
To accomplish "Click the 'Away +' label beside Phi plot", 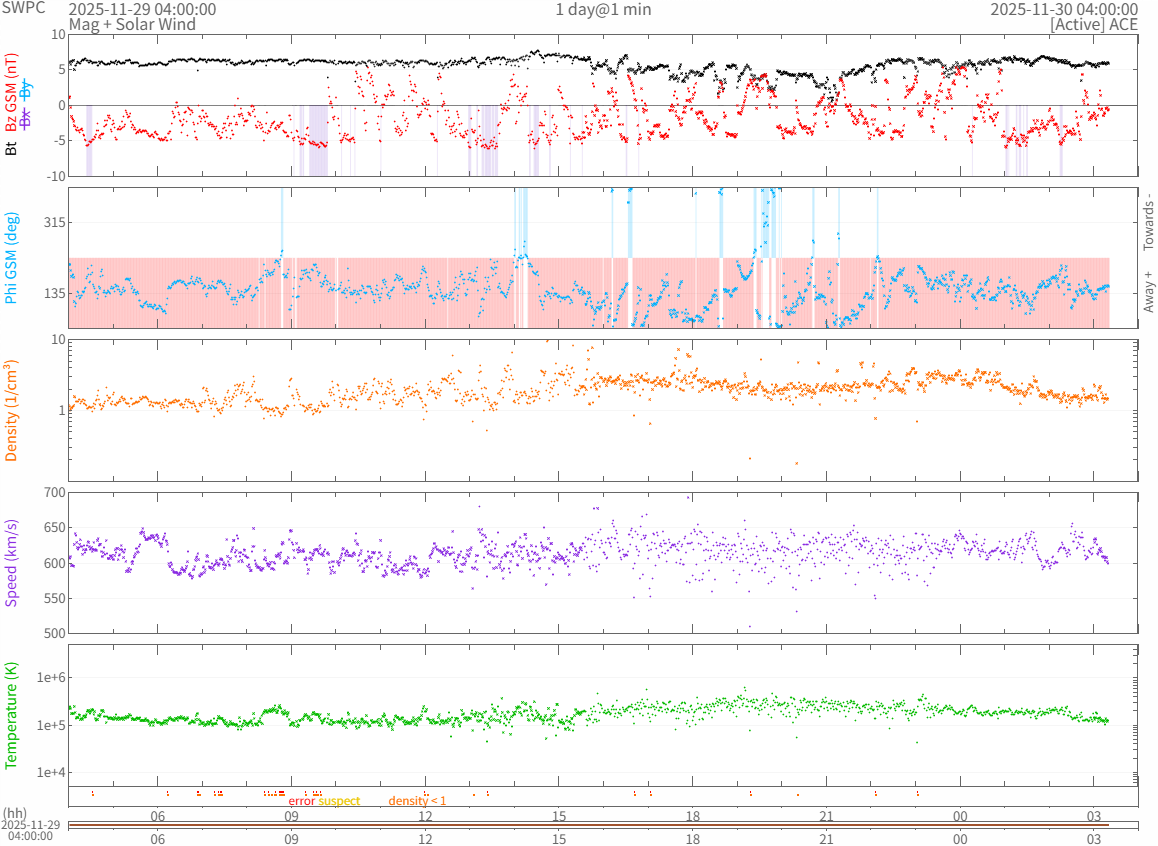I will (1148, 291).
